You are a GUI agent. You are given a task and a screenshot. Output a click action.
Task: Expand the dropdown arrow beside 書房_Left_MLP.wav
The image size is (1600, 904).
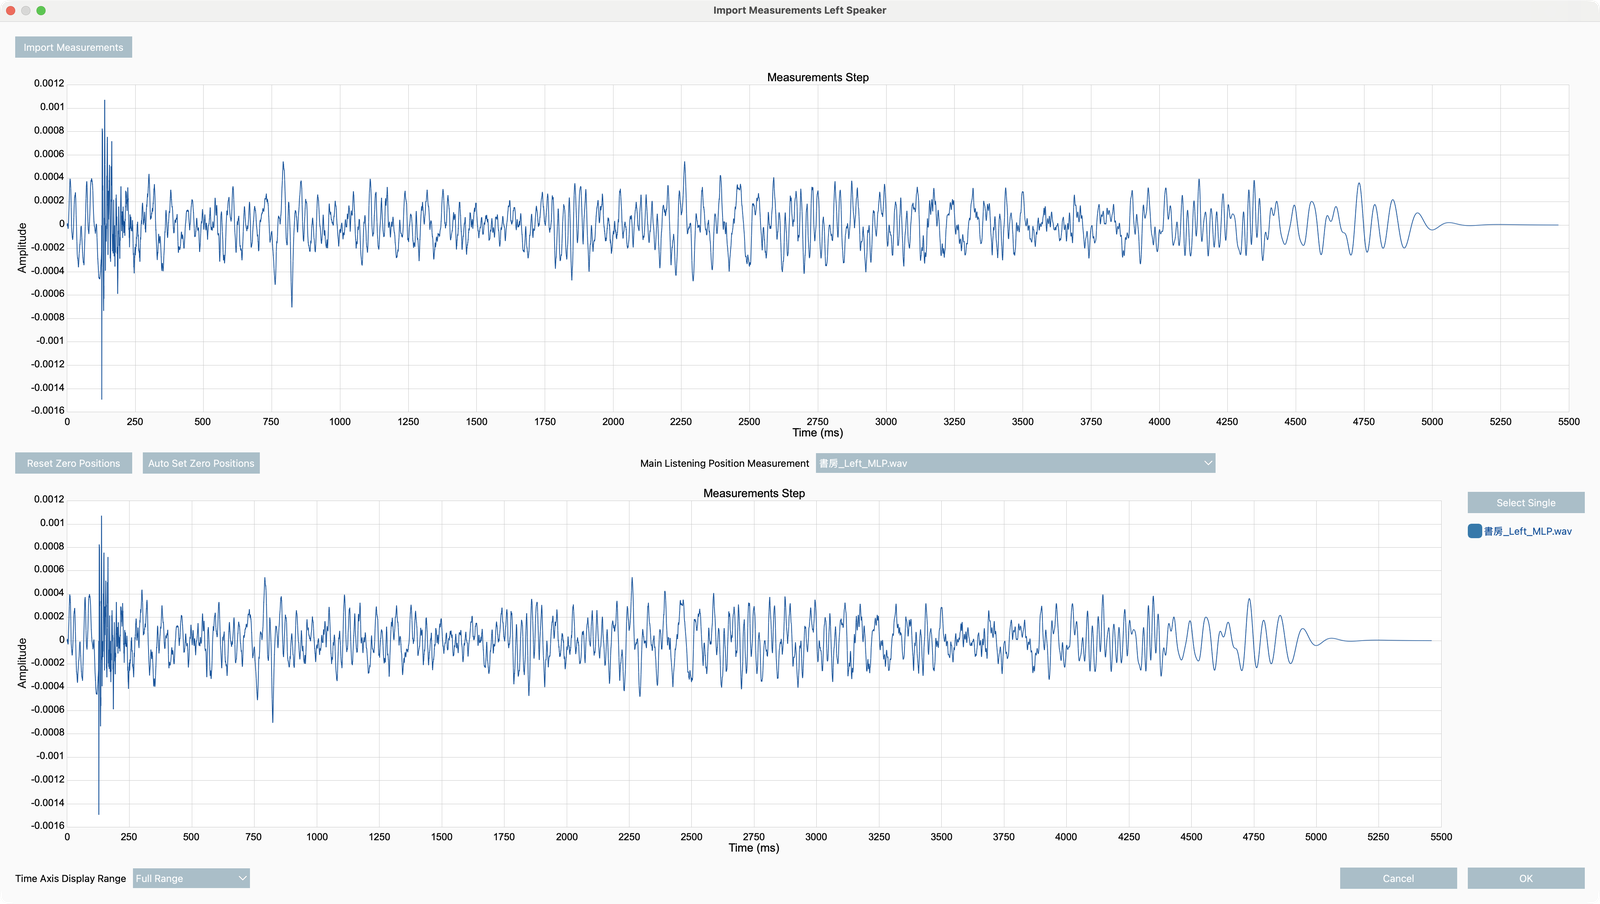pos(1208,463)
